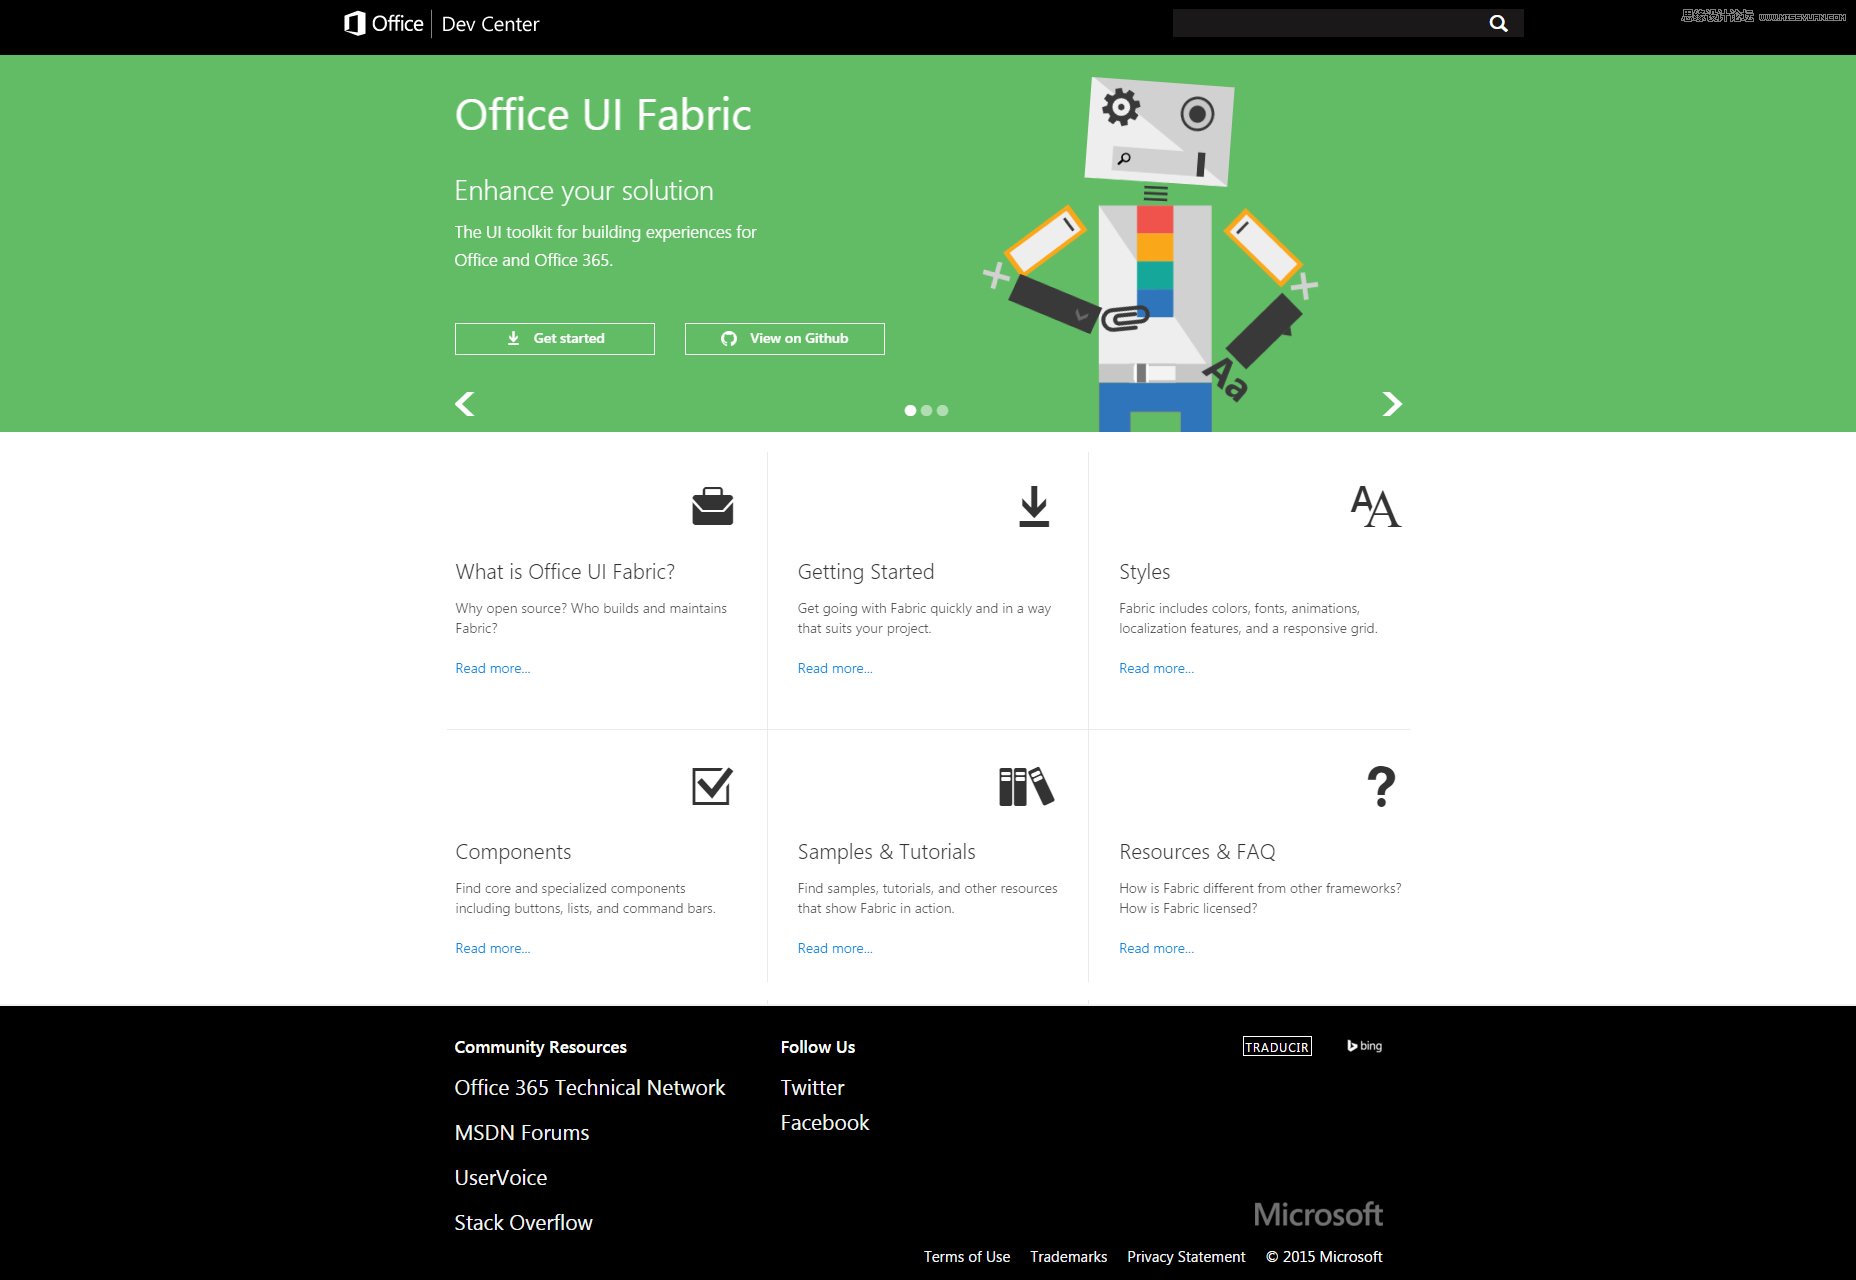Select the first carousel dot

click(910, 410)
